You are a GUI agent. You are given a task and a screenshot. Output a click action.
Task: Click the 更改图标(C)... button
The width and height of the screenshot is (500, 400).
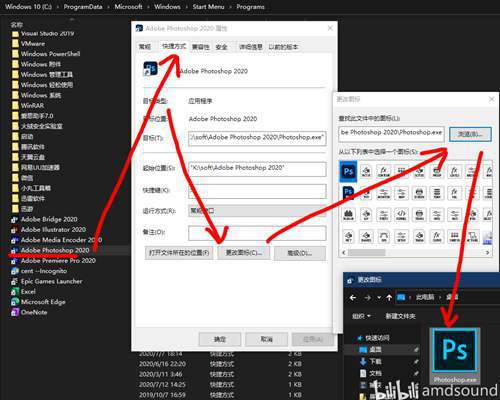(244, 253)
